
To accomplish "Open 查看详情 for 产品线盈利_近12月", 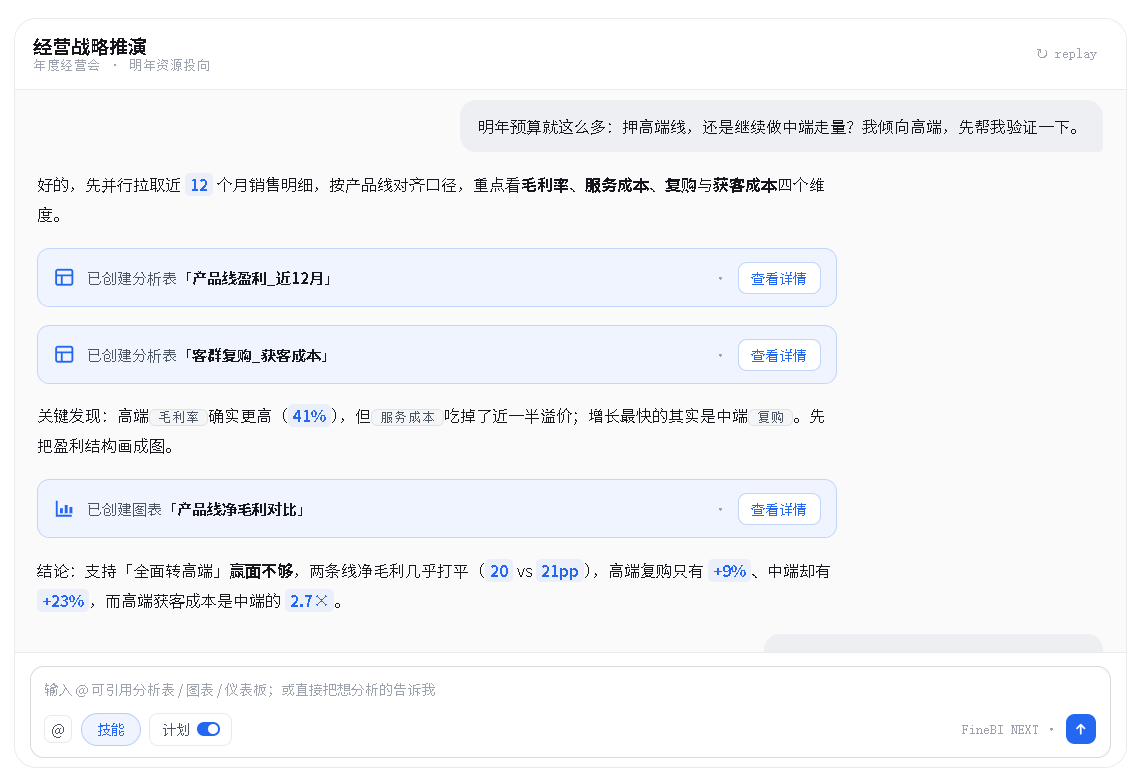I will click(x=779, y=279).
